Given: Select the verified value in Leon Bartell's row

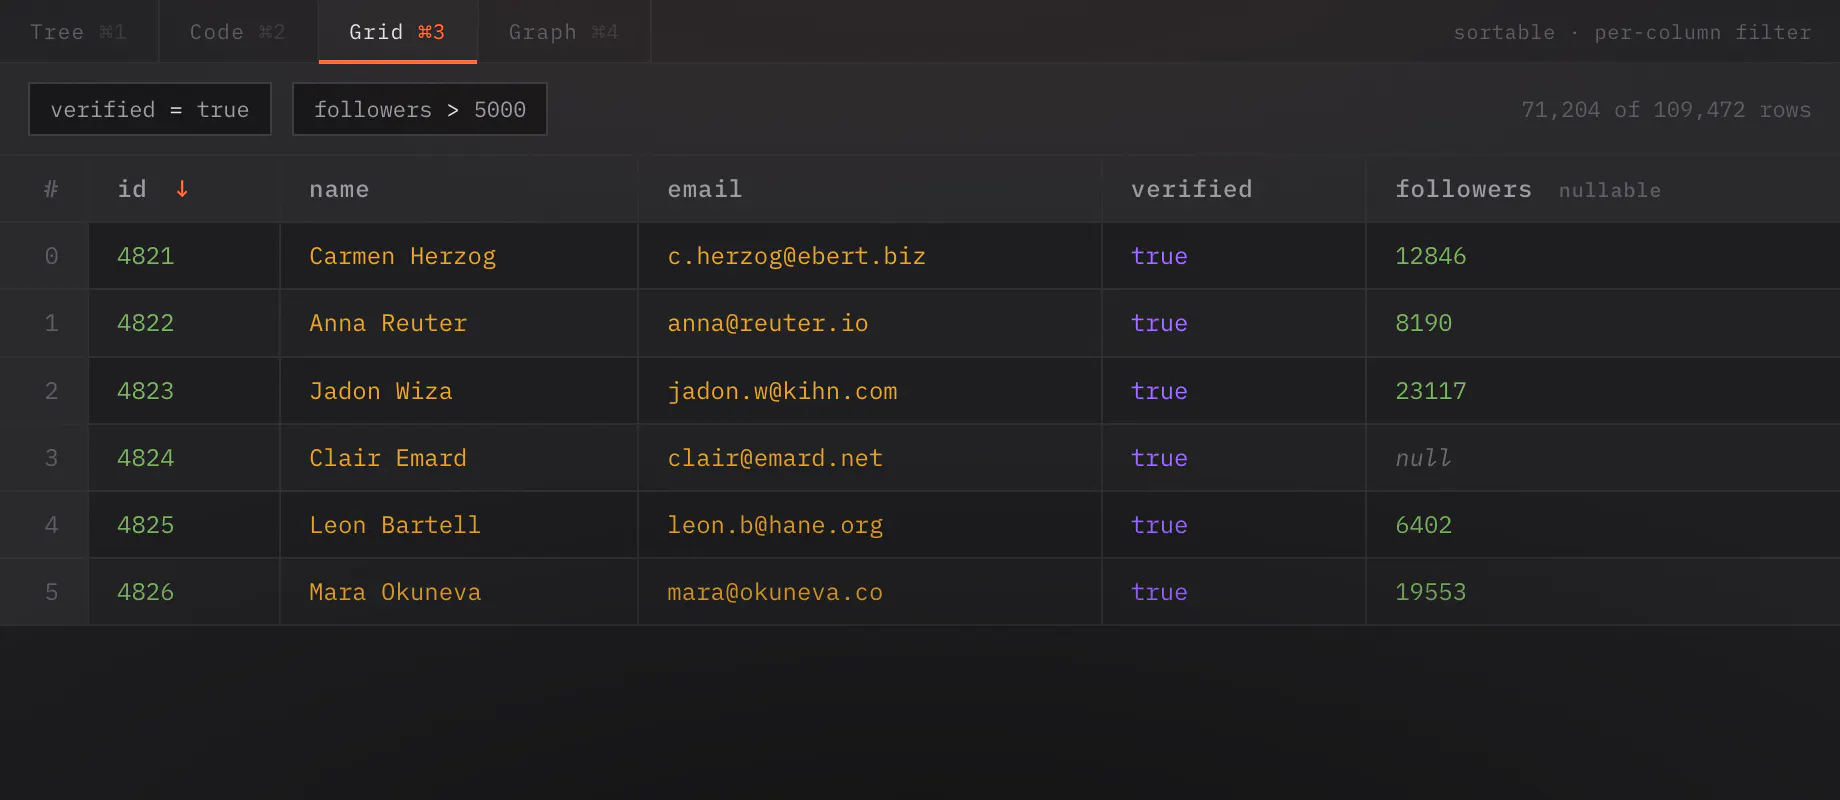Looking at the screenshot, I should [x=1159, y=525].
